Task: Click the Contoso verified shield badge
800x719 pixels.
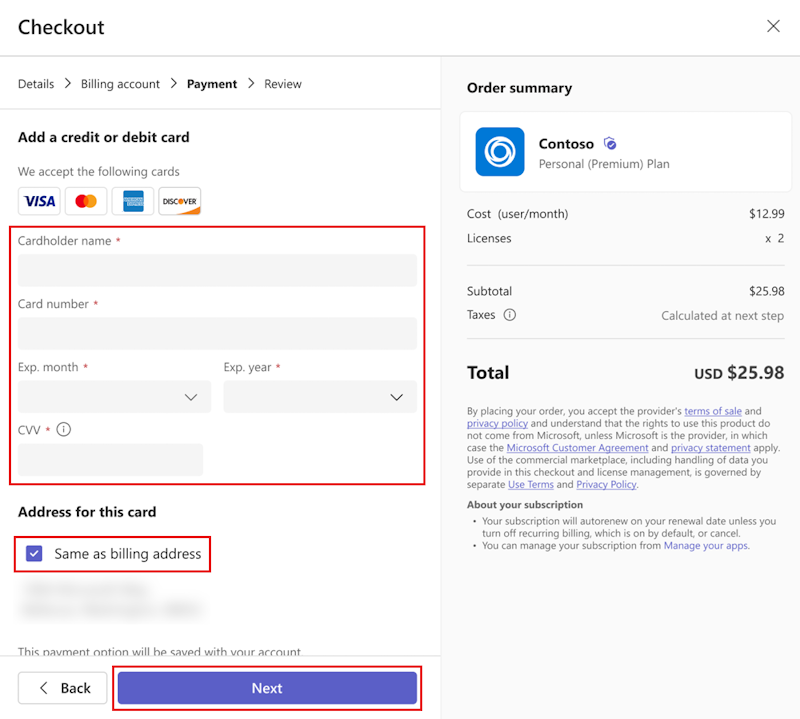Action: [x=610, y=144]
